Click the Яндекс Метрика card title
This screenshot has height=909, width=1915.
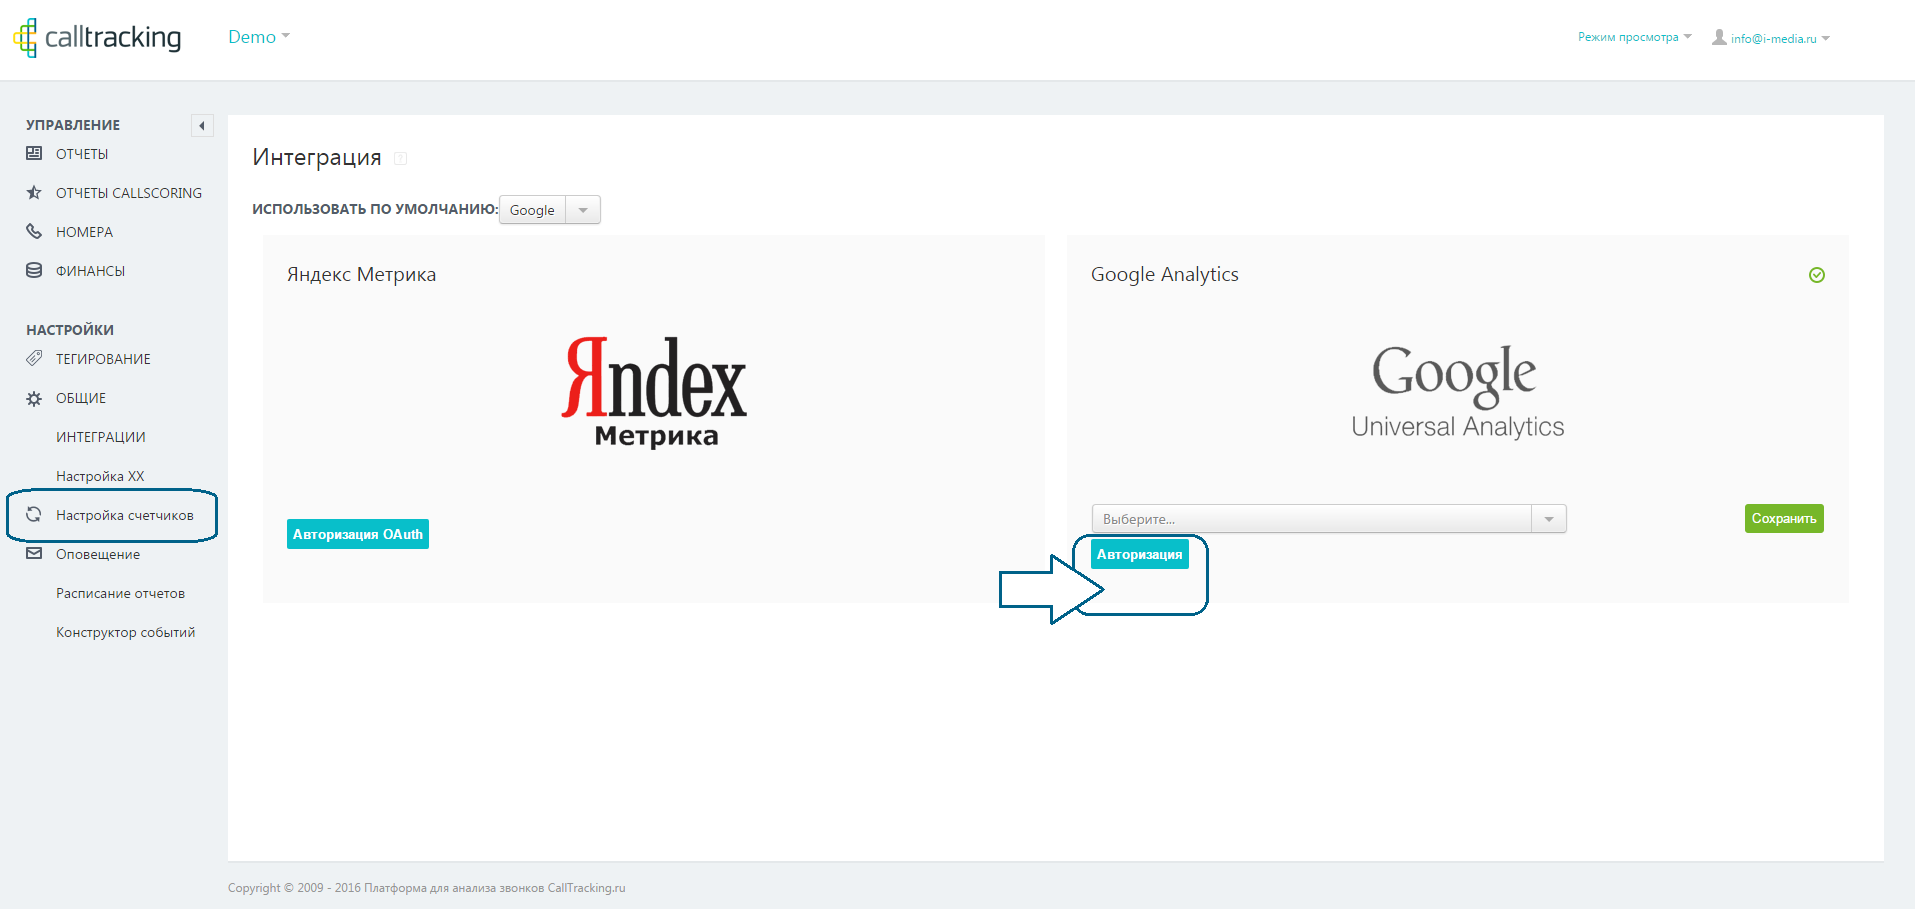(x=361, y=274)
